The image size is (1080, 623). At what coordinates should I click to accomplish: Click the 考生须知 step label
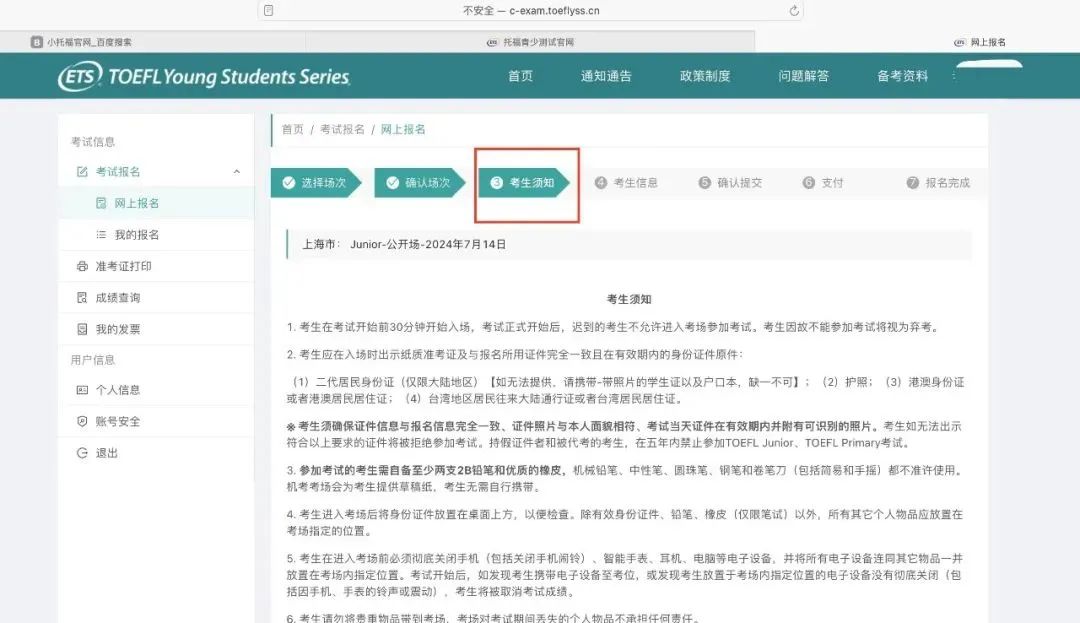pyautogui.click(x=531, y=182)
